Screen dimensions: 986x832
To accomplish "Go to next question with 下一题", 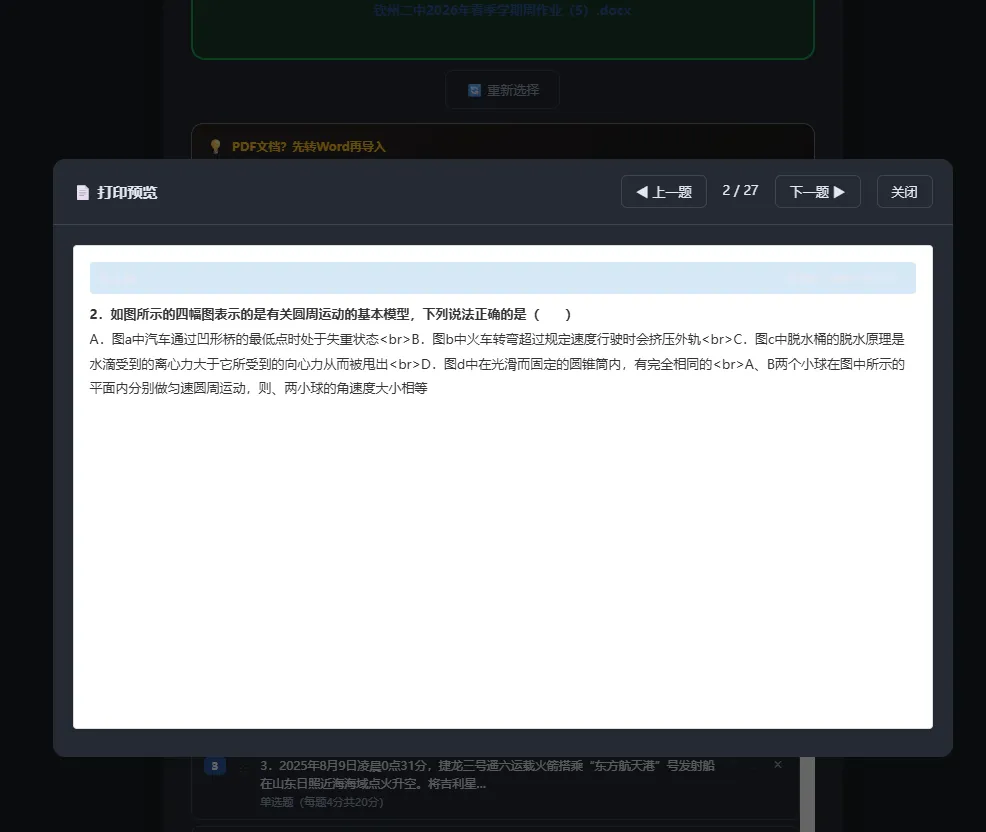I will coord(817,192).
